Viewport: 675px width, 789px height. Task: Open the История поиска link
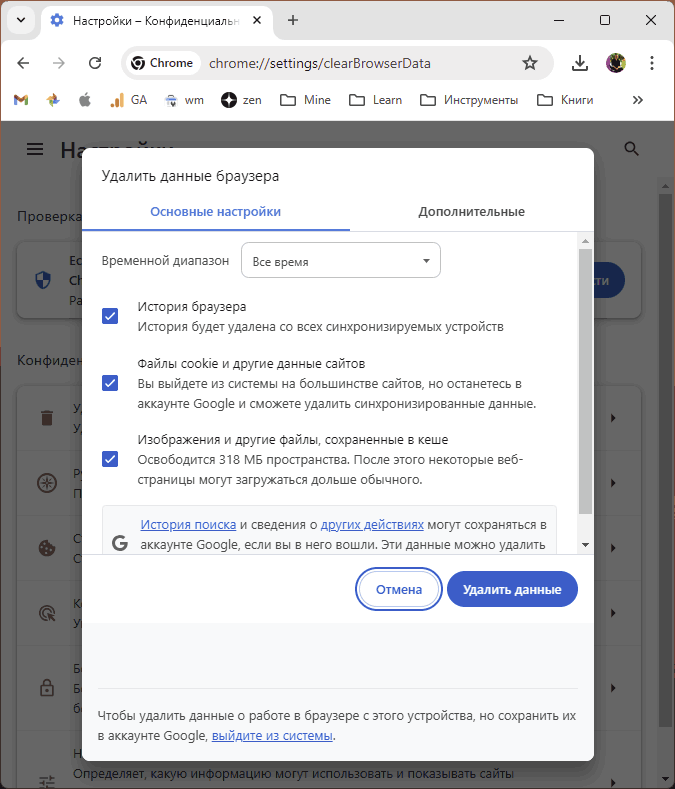188,525
